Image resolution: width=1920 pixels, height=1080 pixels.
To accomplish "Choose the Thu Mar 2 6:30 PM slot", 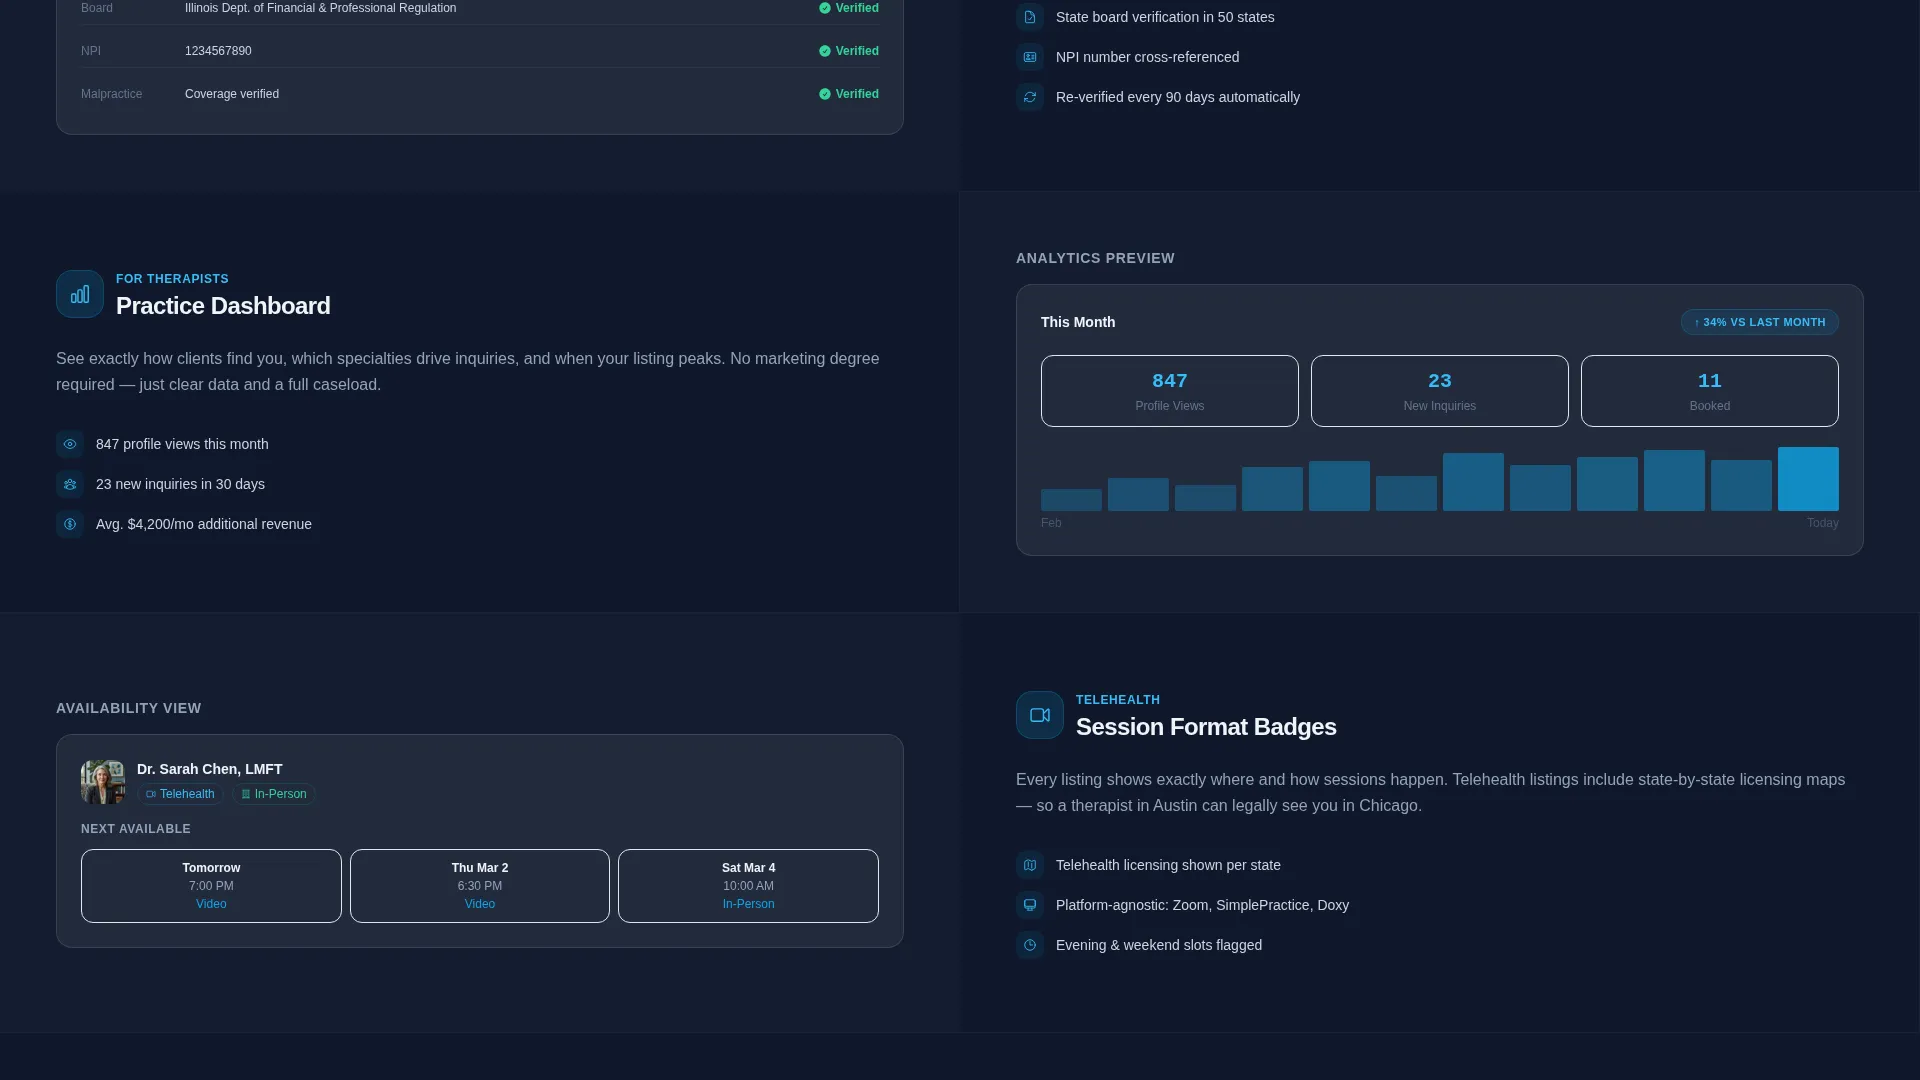I will pyautogui.click(x=480, y=886).
